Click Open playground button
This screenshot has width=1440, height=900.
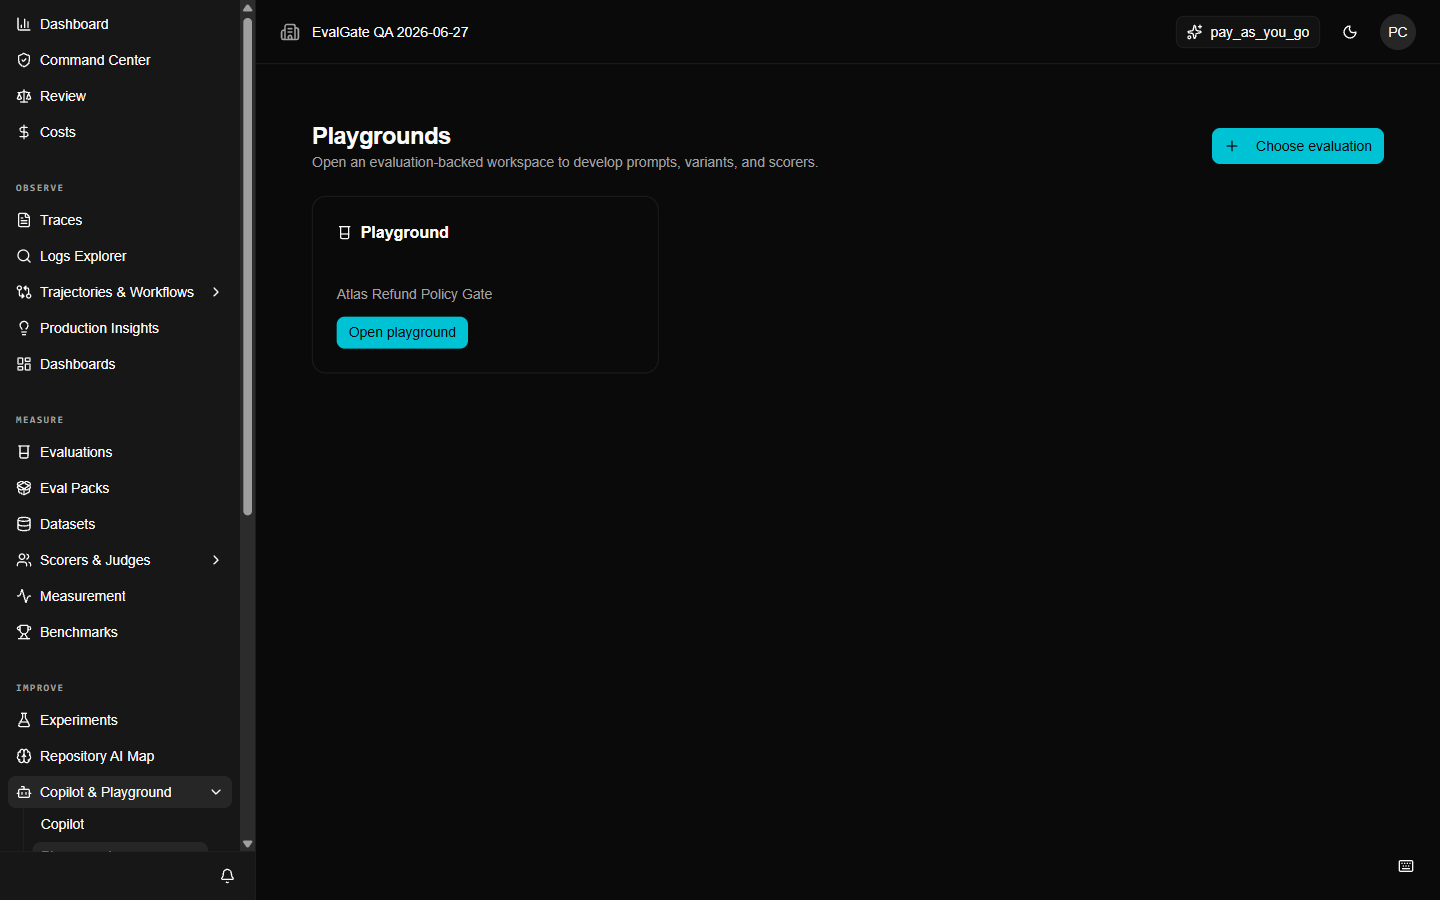coord(402,332)
